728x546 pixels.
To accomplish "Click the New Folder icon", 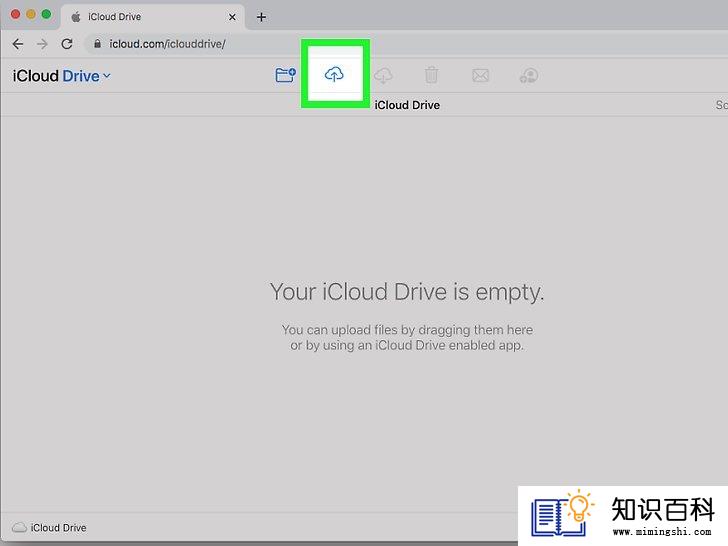I will tap(285, 75).
